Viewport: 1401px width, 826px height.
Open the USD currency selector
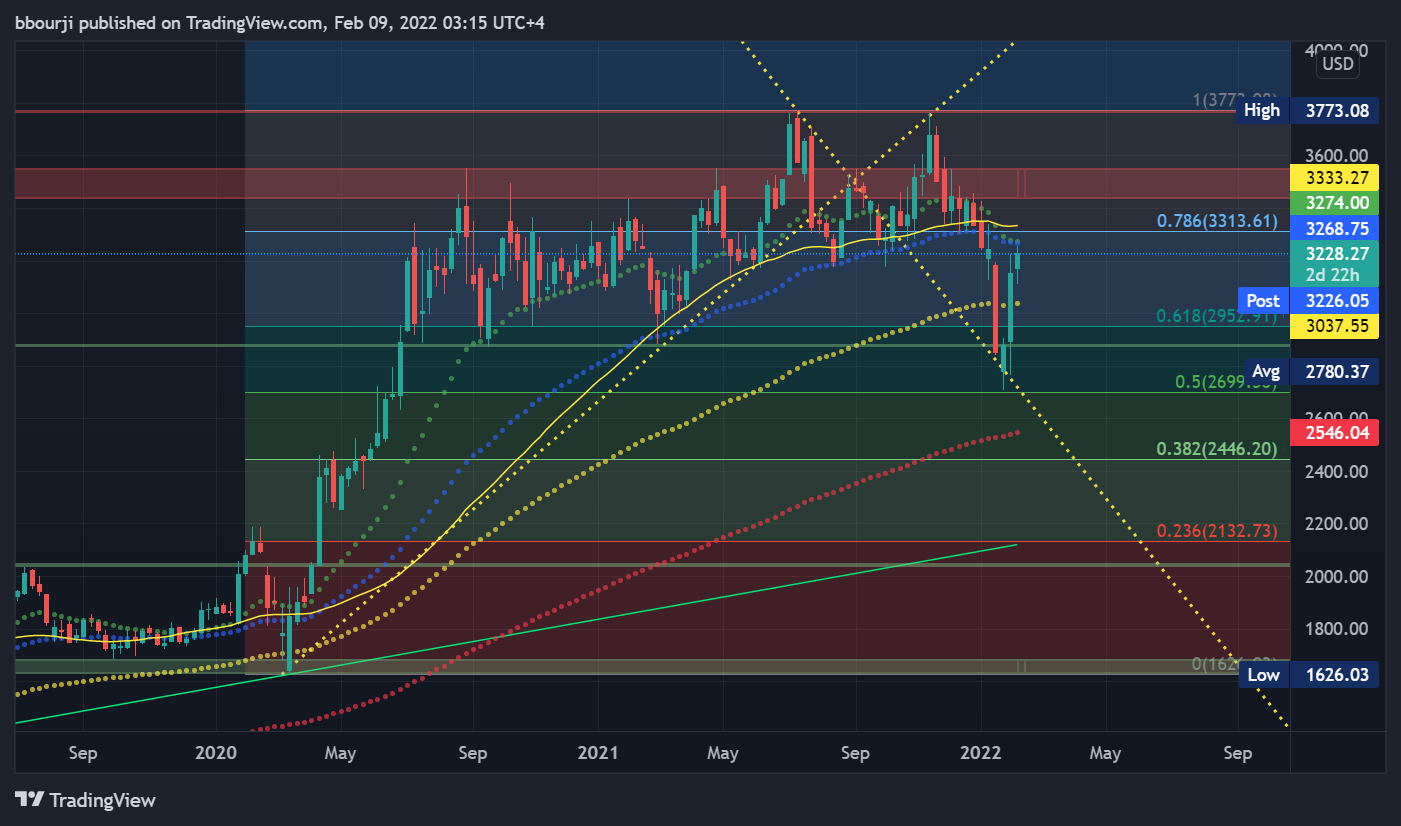(x=1337, y=64)
